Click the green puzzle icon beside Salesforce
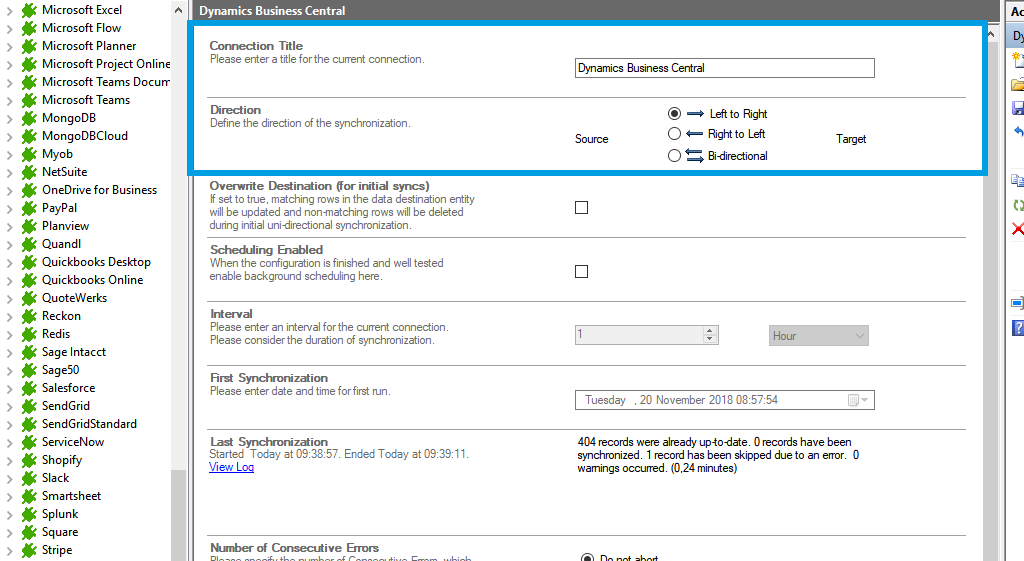The image size is (1024, 561). [x=29, y=388]
